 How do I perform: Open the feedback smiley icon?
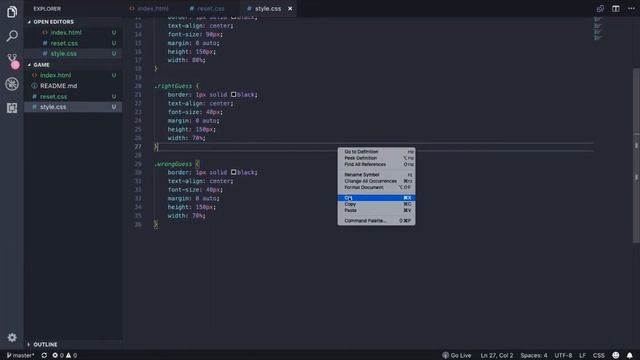(616, 356)
